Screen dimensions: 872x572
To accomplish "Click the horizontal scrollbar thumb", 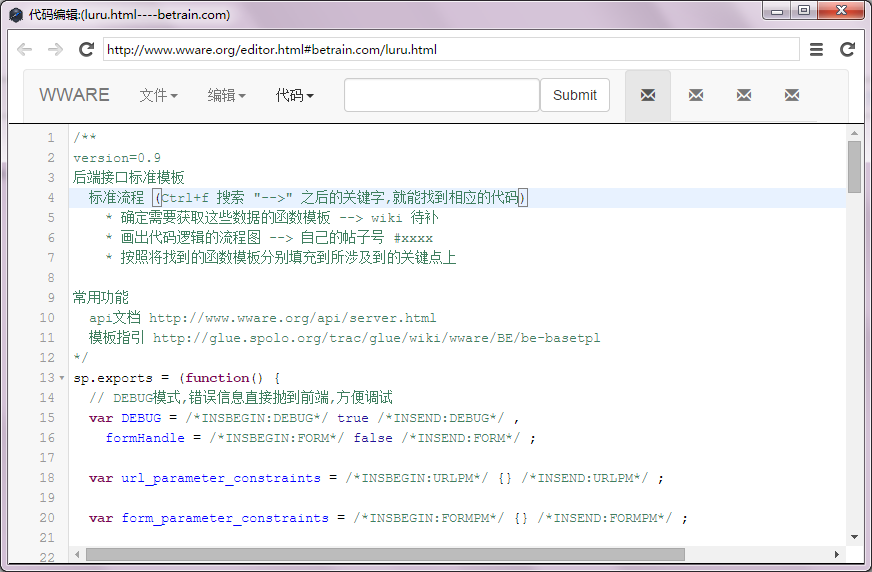I will pos(385,554).
